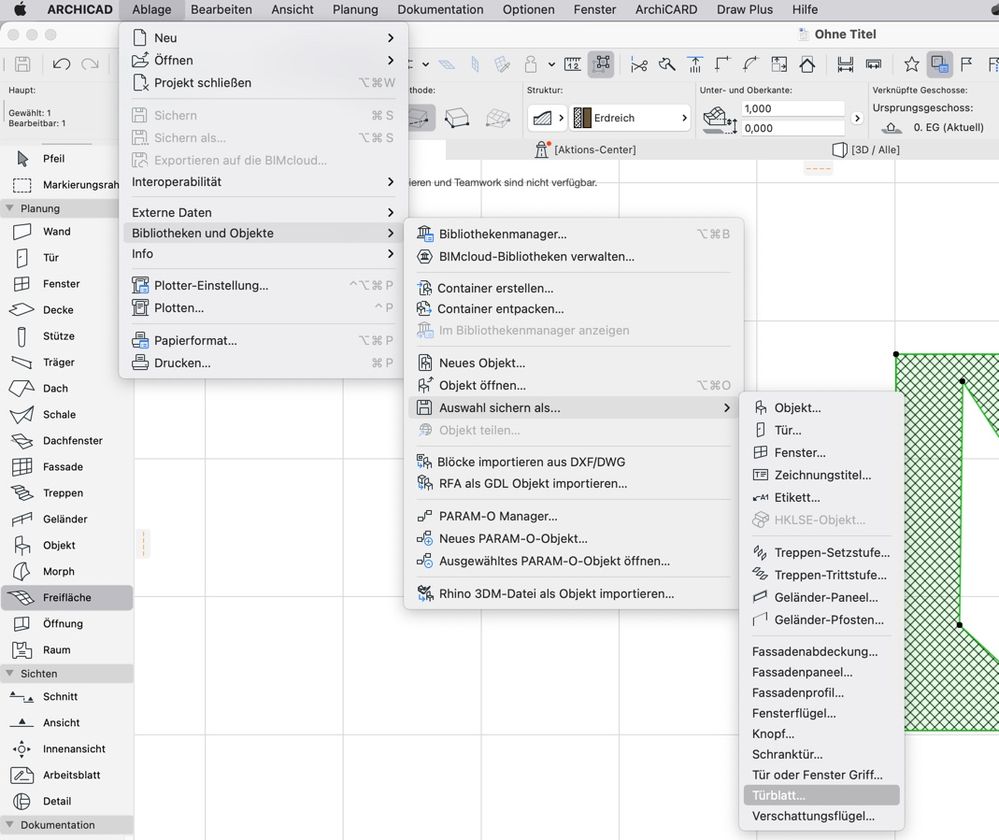This screenshot has height=840, width=999.
Task: Save selection as Zeichnungstitel
Action: (x=821, y=475)
